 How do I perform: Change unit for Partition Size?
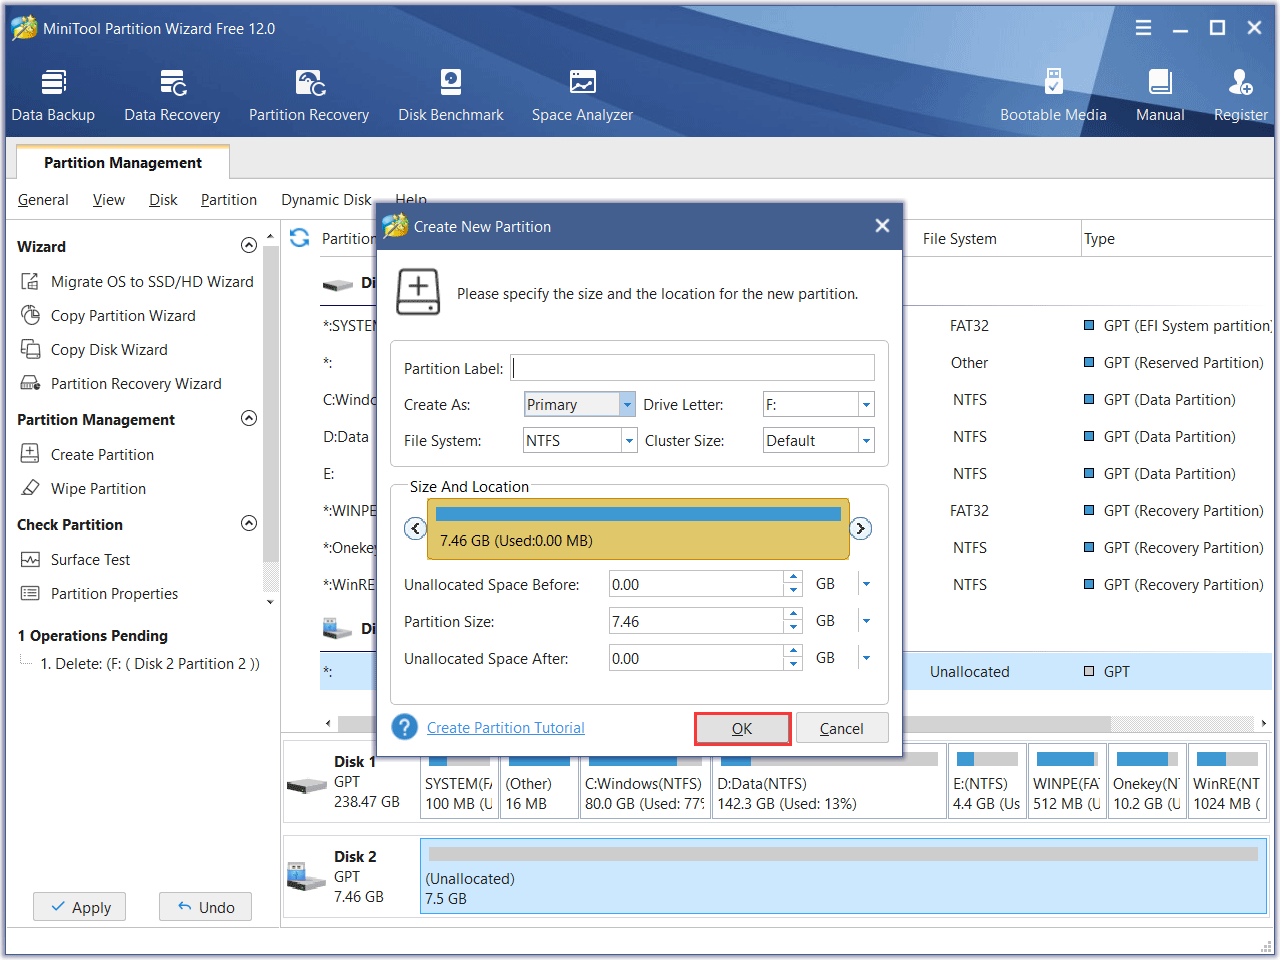[866, 621]
